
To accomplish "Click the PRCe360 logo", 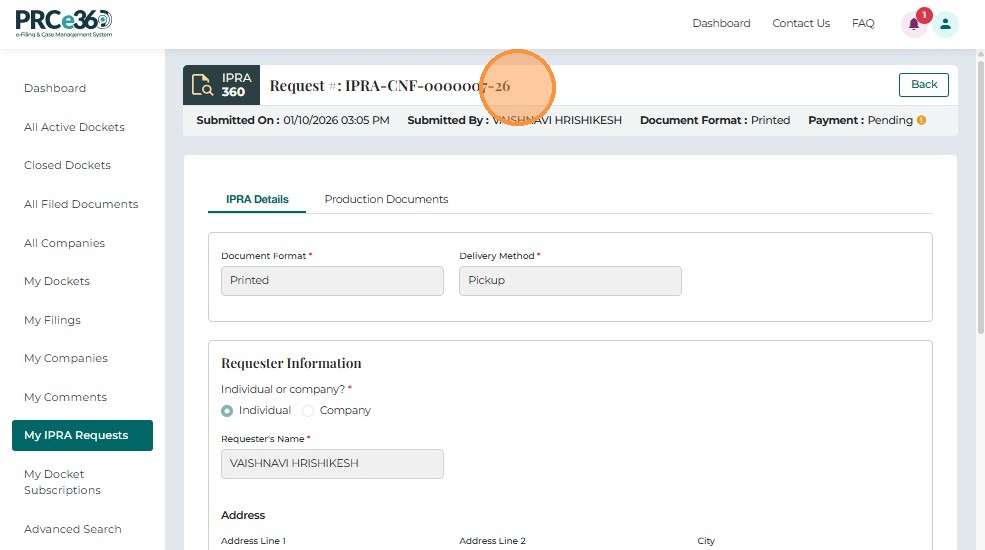I will (64, 23).
